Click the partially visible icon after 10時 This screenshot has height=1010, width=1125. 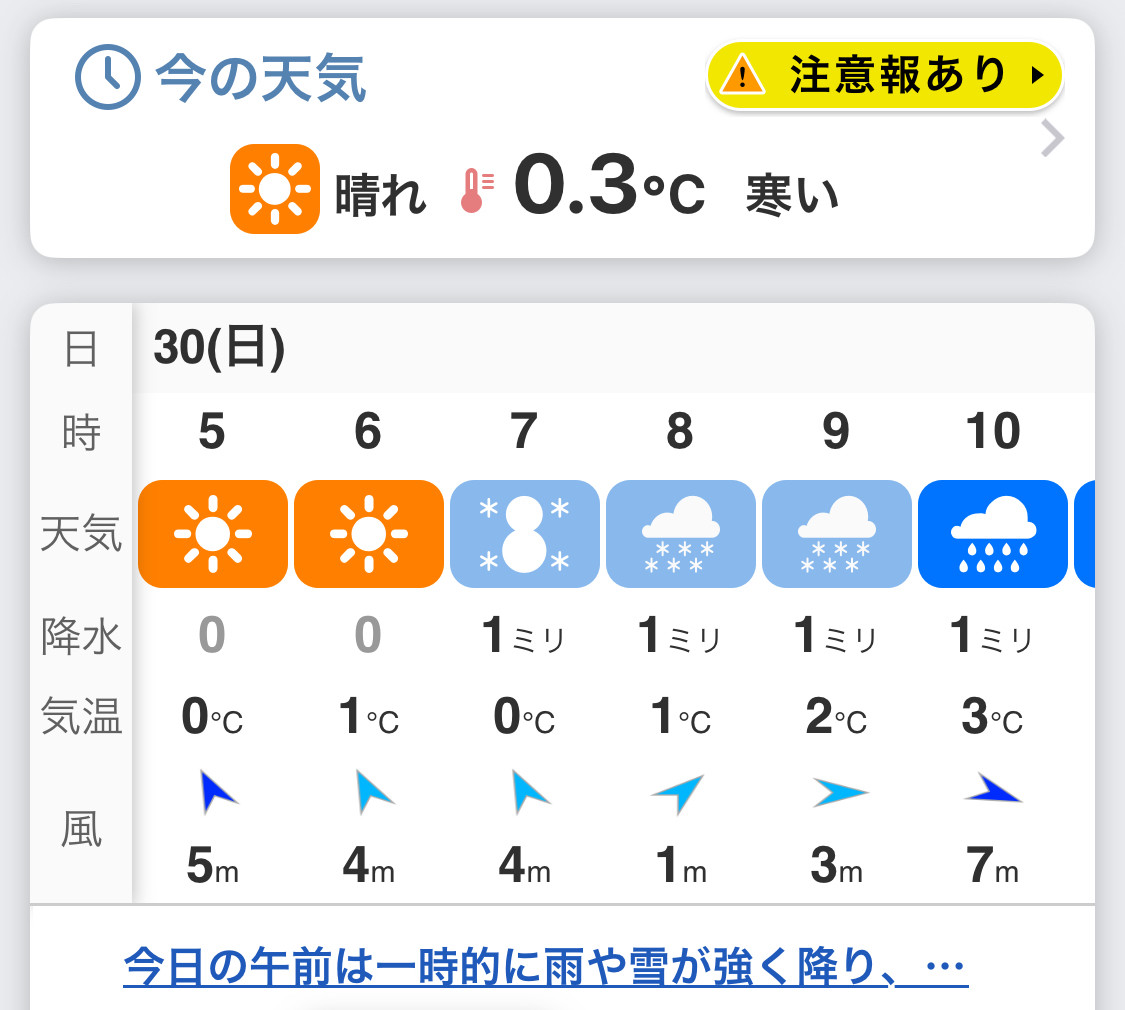click(1084, 534)
